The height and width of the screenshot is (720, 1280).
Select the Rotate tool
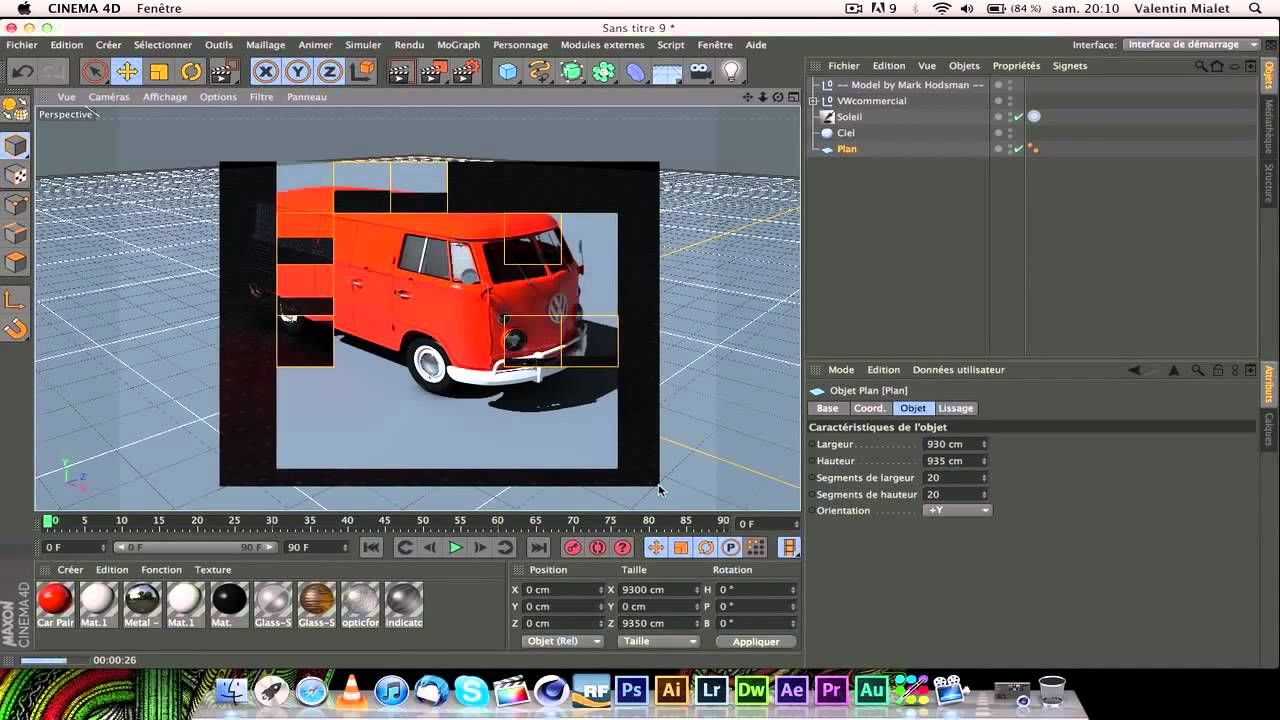(191, 71)
